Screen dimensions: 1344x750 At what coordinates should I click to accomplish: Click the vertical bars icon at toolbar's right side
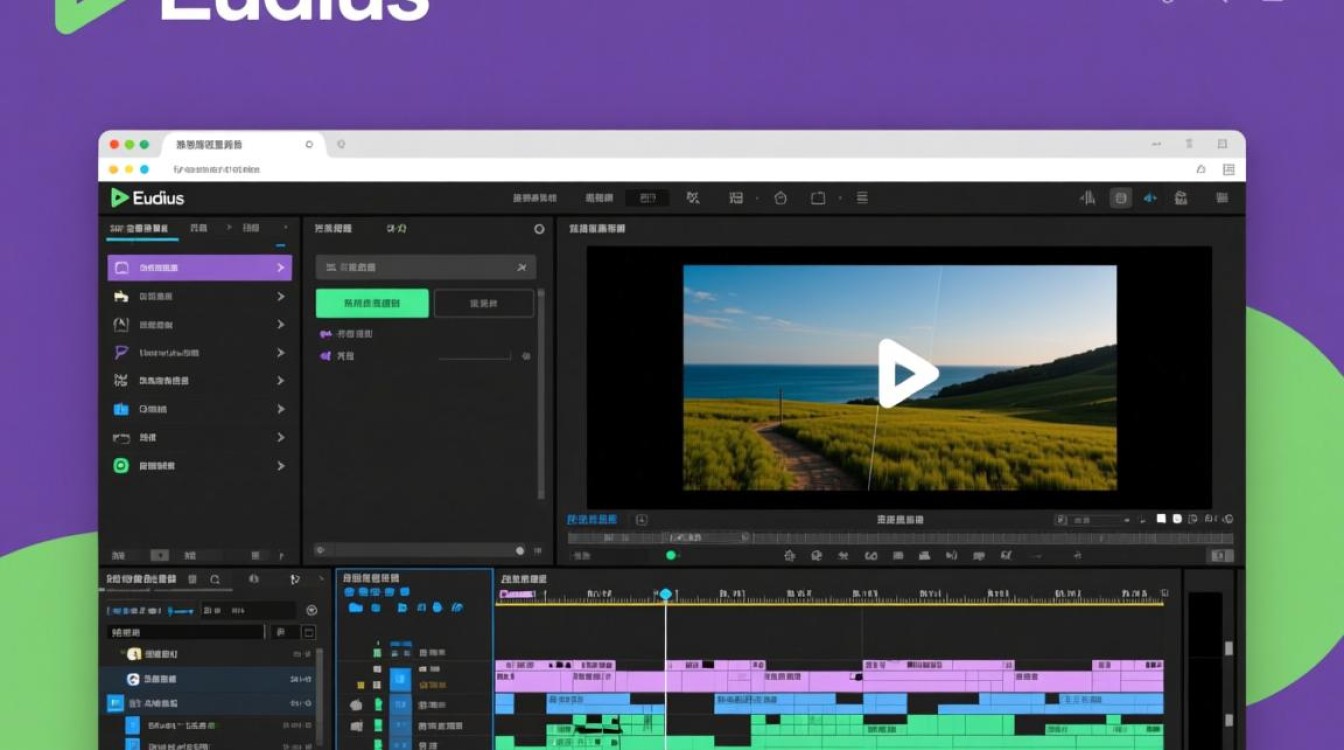(1087, 198)
